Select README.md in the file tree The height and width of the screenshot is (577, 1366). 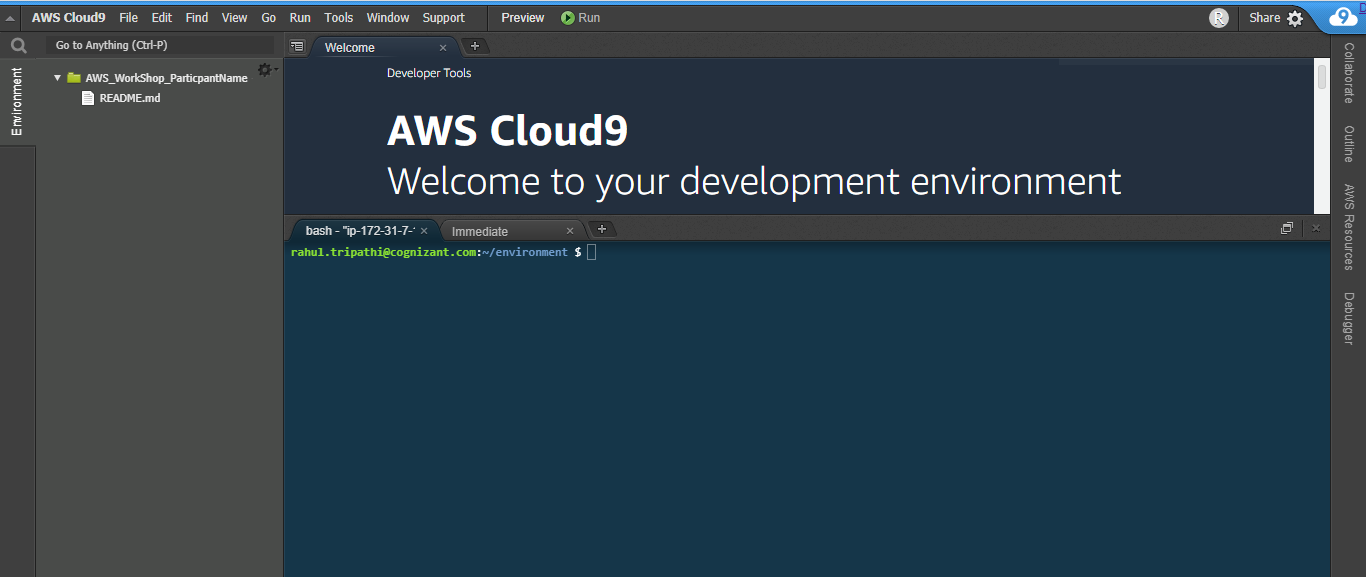129,98
